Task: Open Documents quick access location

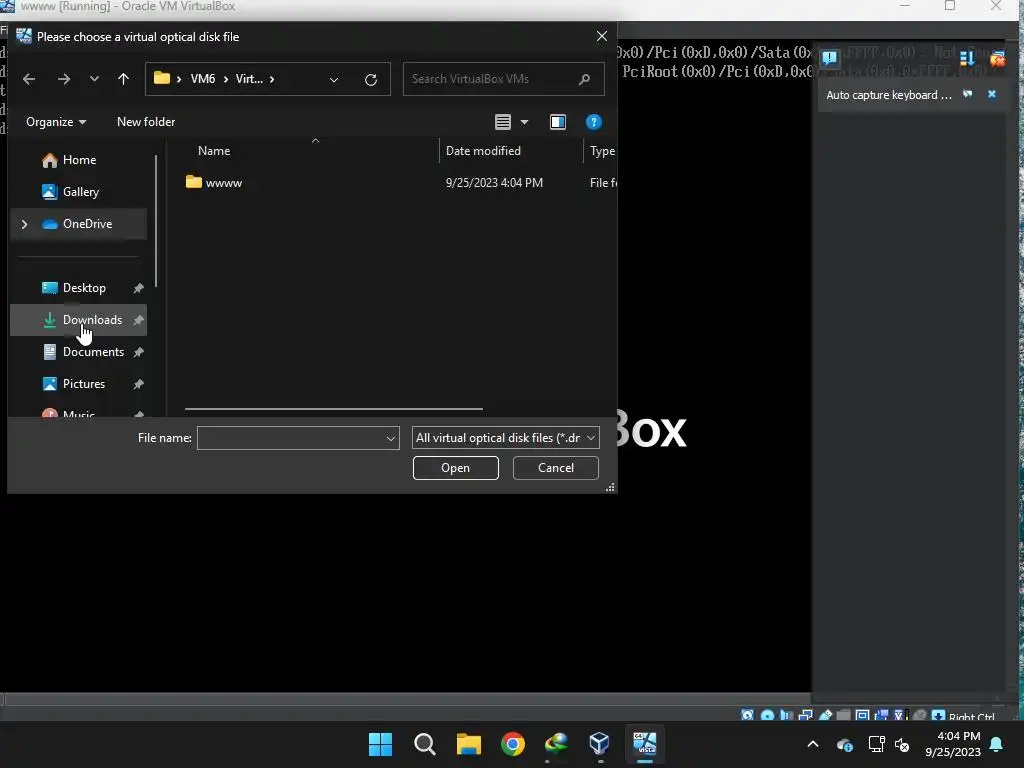Action: coord(79,352)
